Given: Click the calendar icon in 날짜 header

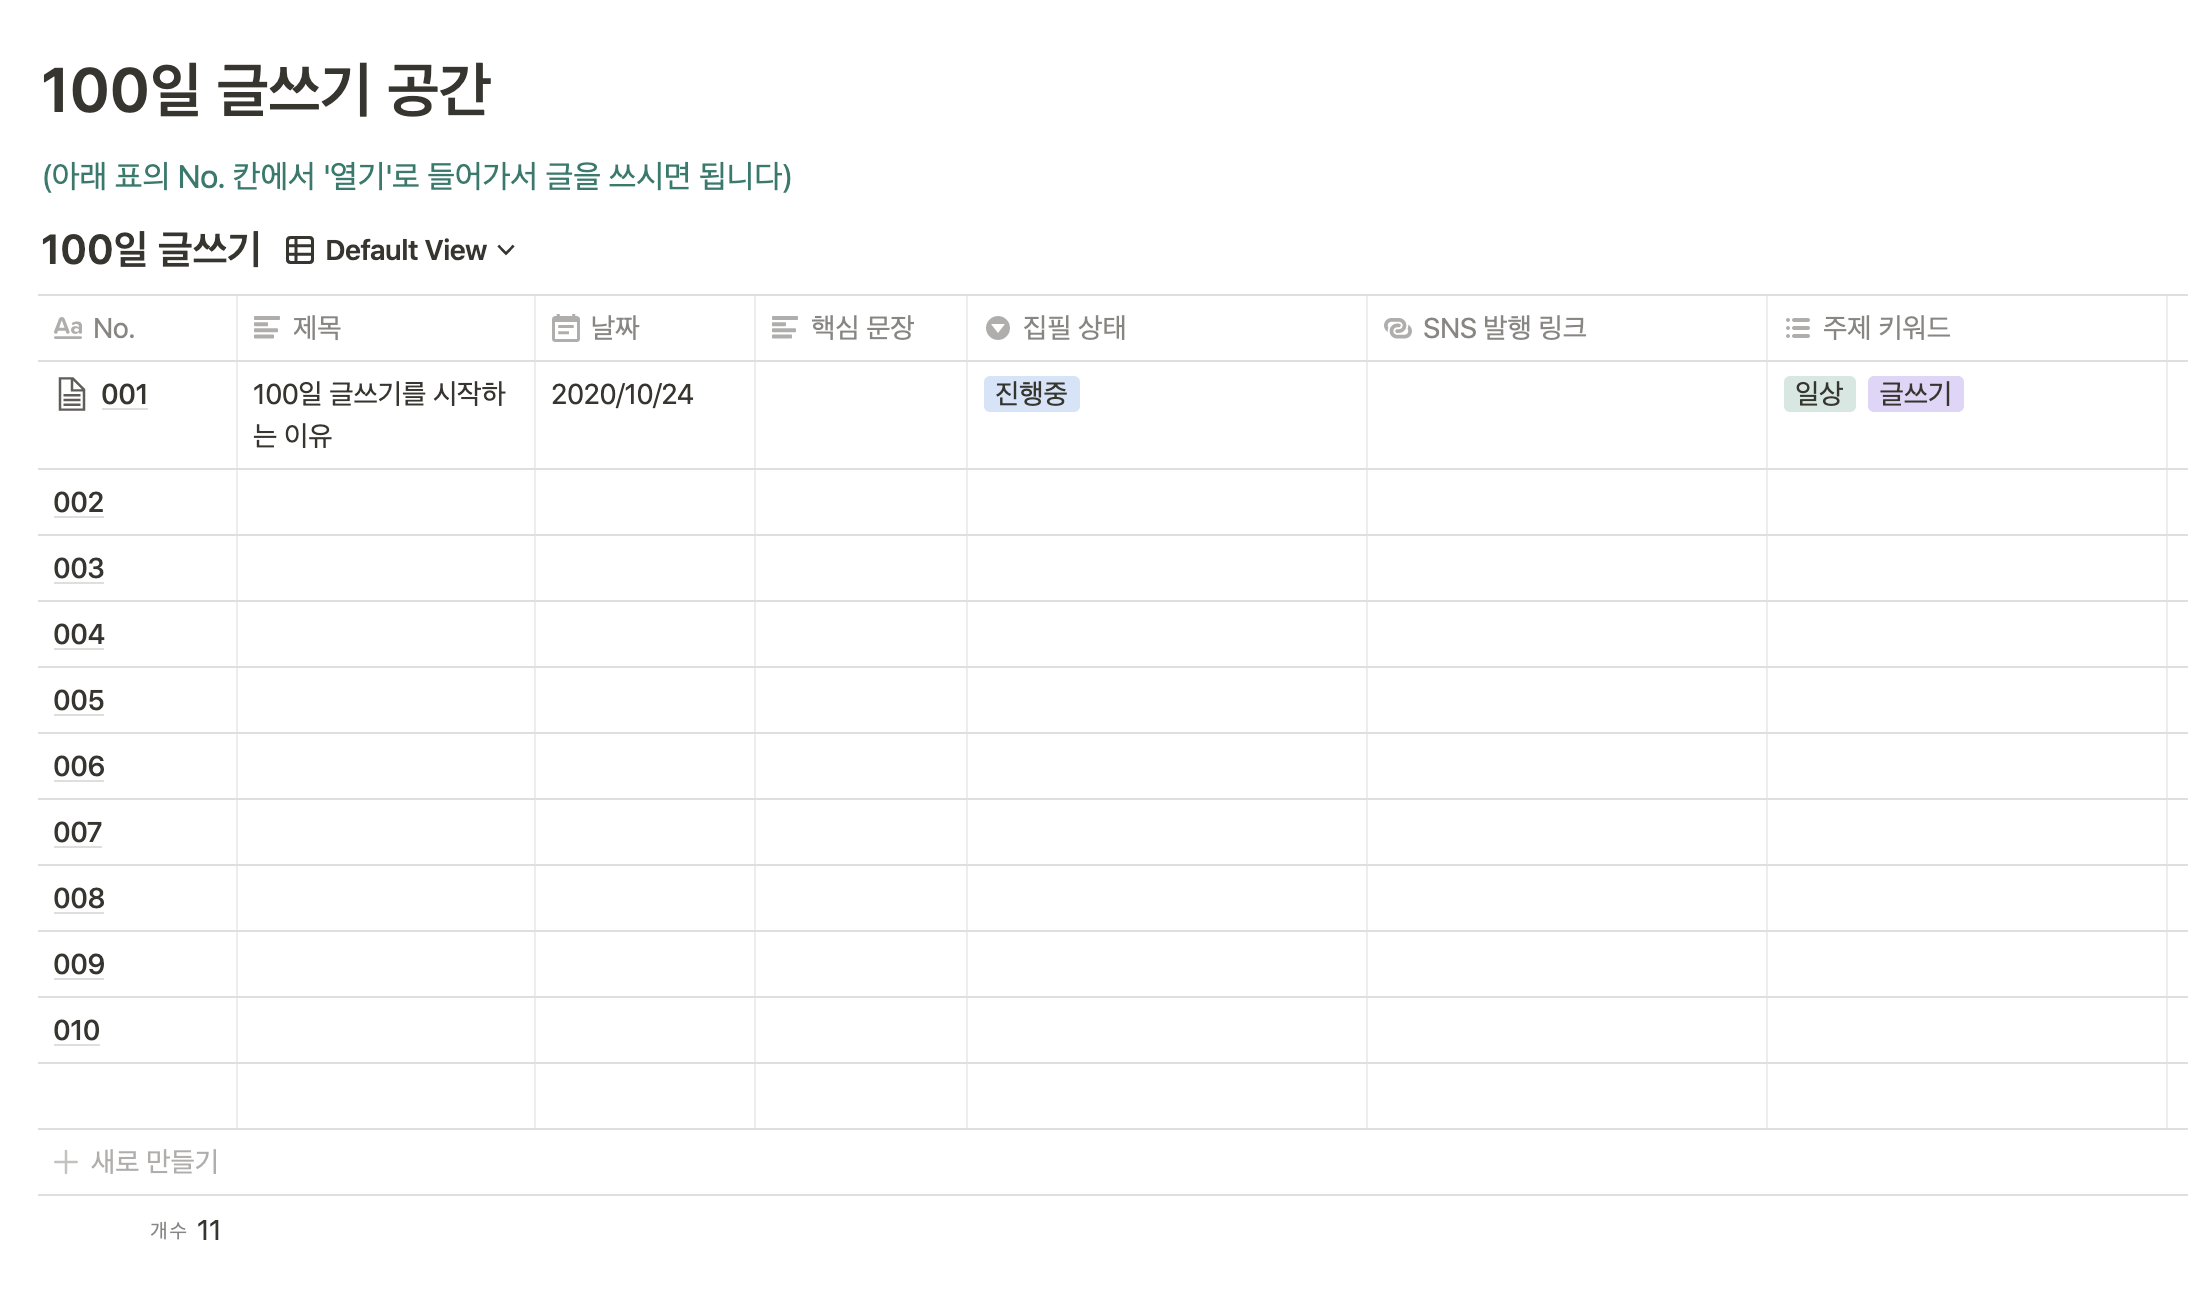Looking at the screenshot, I should tap(565, 328).
